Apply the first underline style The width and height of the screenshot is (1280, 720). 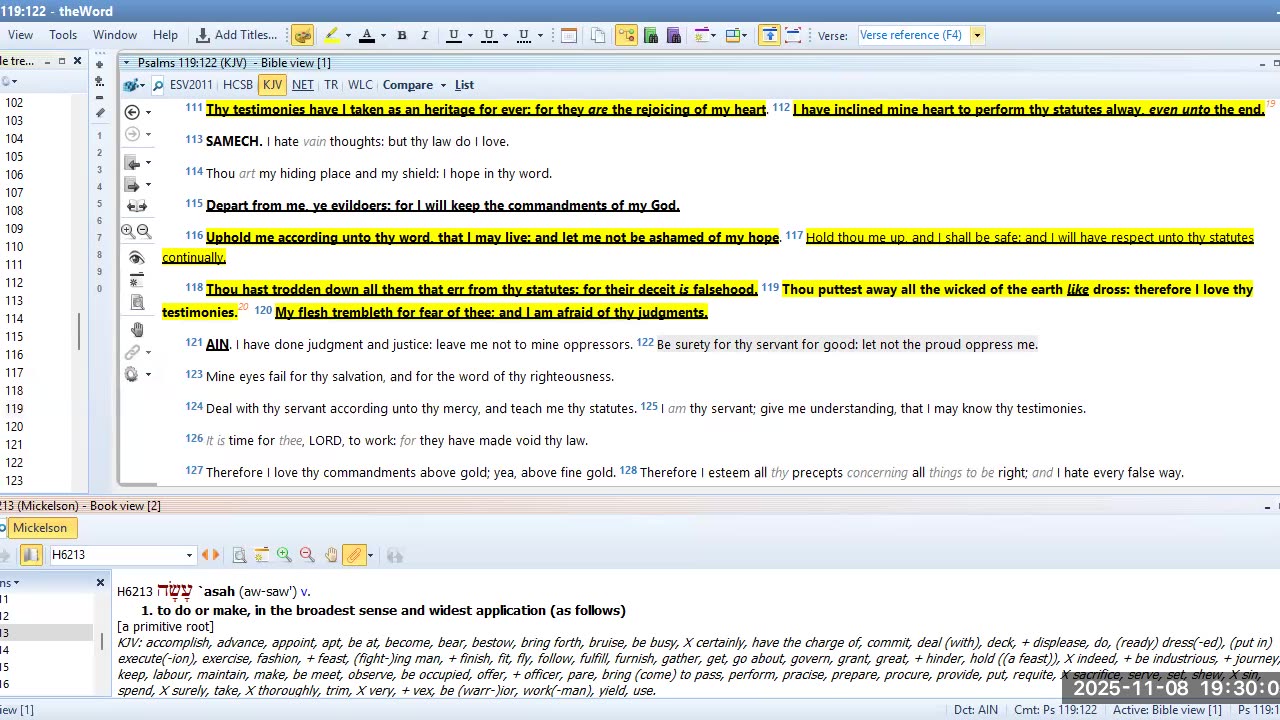click(x=454, y=35)
